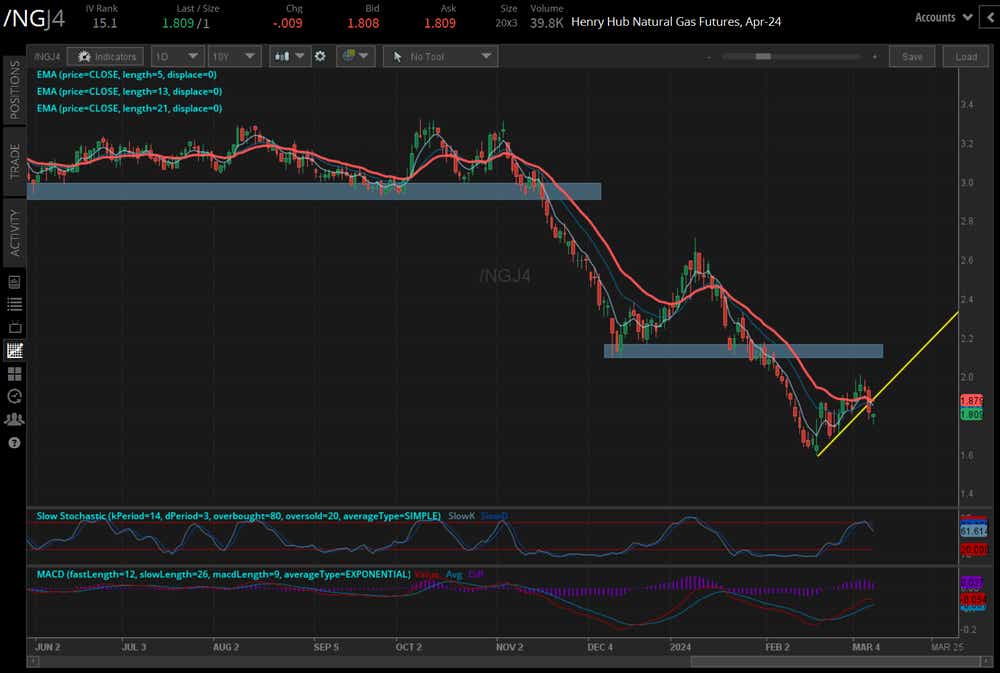This screenshot has height=673, width=1000.
Task: Open the Indicators panel
Action: [x=105, y=57]
